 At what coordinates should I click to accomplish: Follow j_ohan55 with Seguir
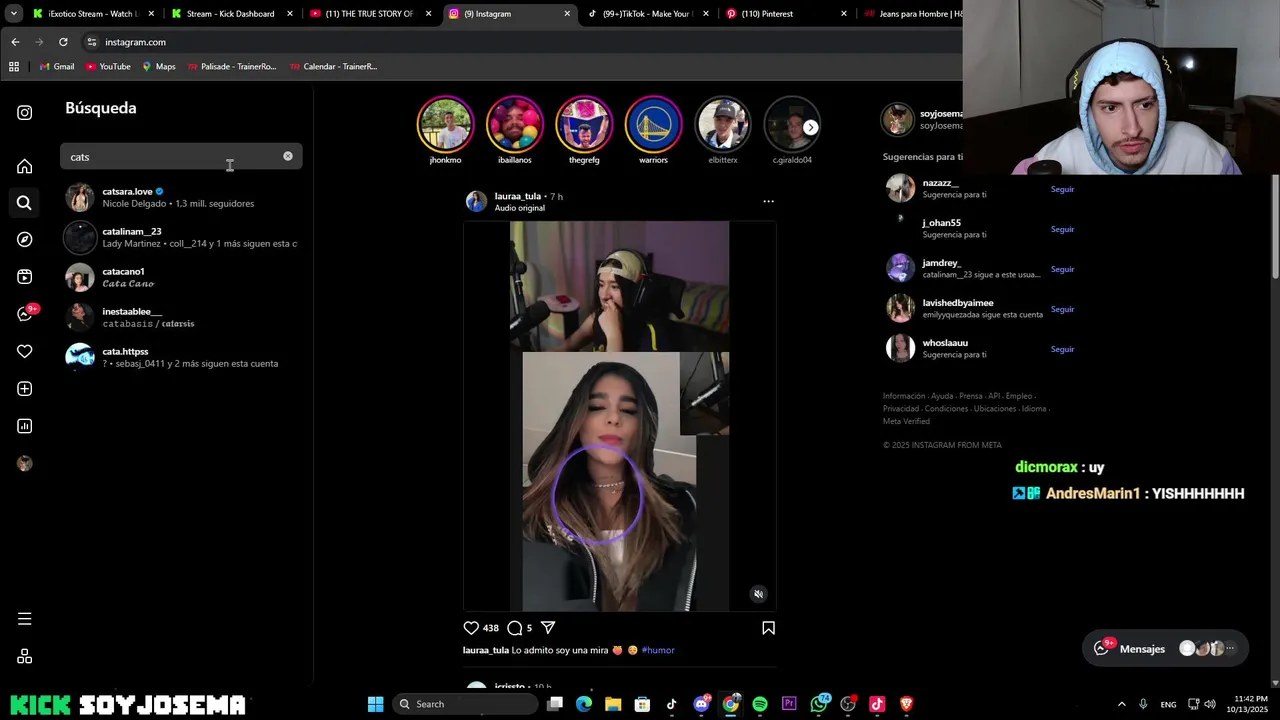[1062, 229]
